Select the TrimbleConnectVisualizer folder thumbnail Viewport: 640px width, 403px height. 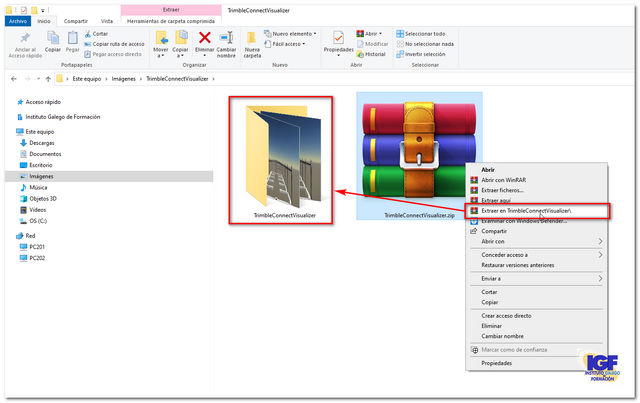[x=283, y=157]
